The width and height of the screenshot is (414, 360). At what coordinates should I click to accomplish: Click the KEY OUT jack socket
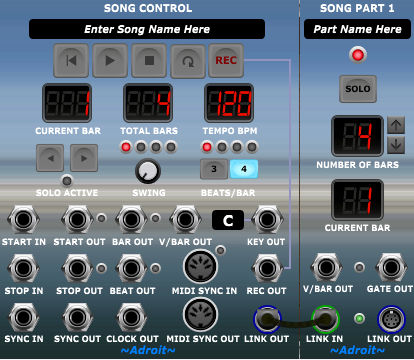267,220
